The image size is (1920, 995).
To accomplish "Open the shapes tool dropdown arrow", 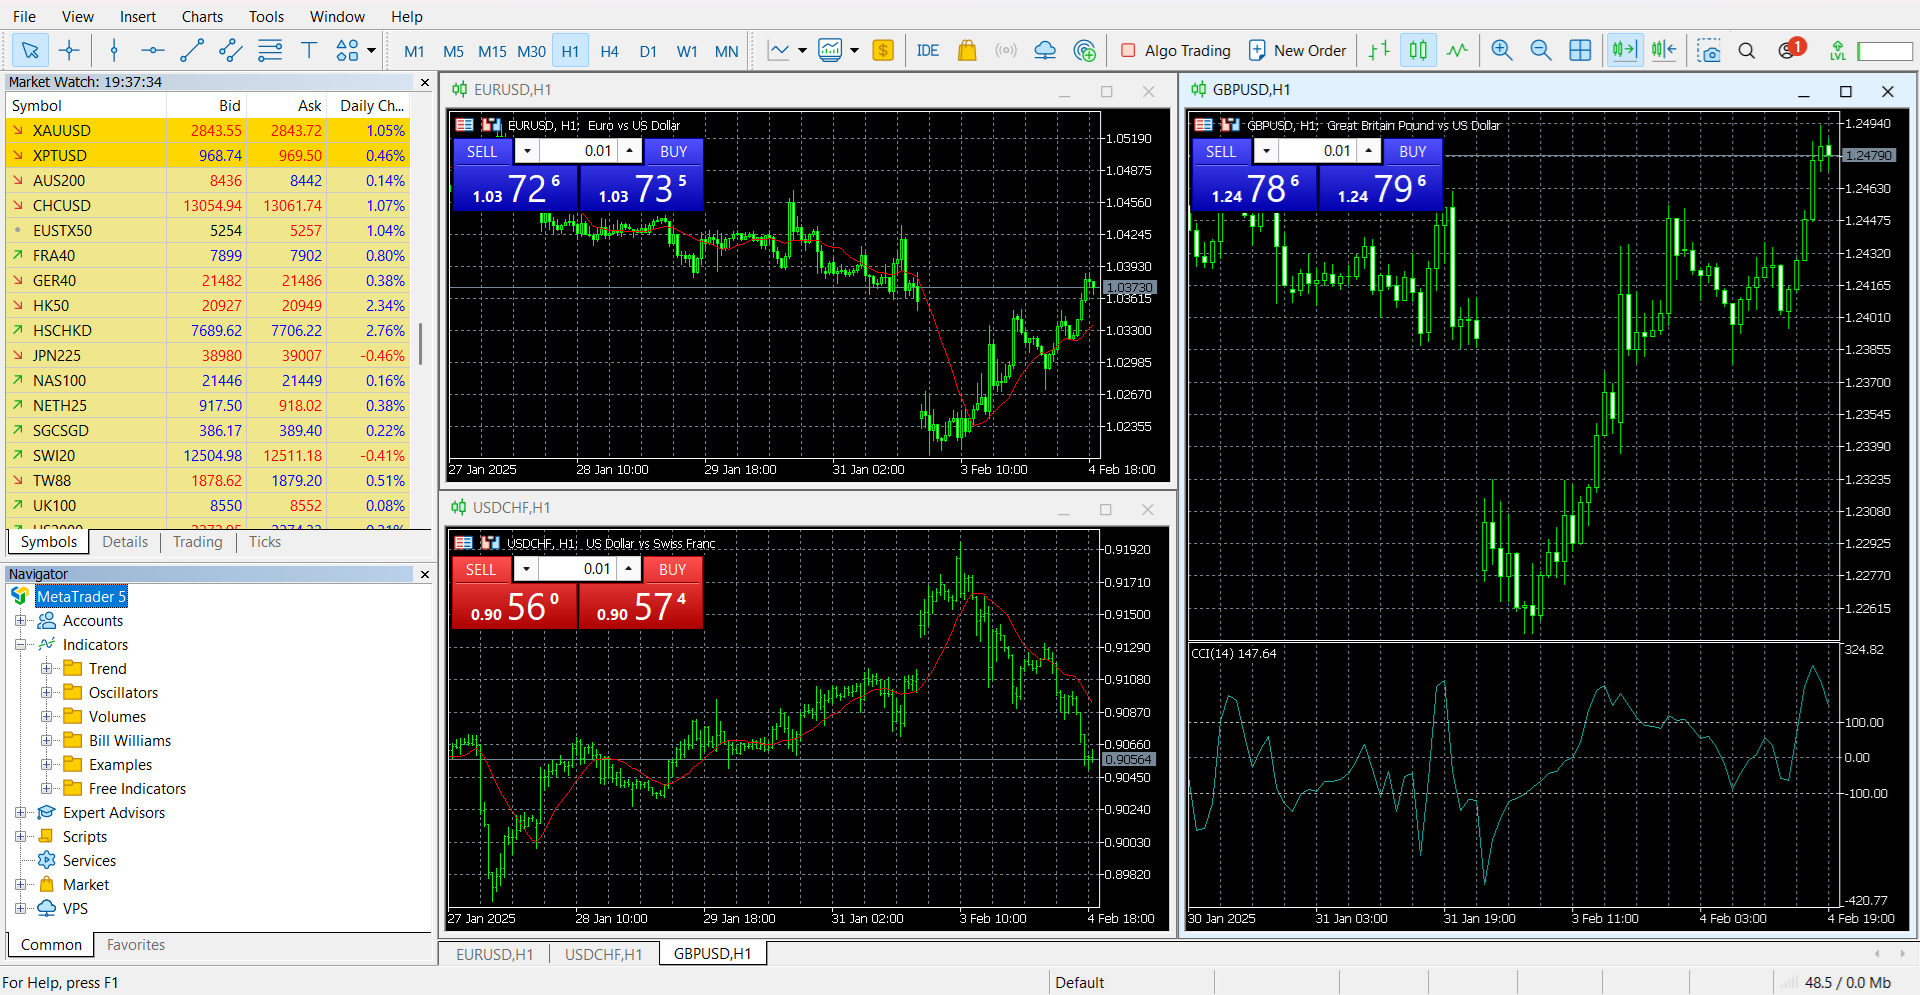I will (371, 51).
